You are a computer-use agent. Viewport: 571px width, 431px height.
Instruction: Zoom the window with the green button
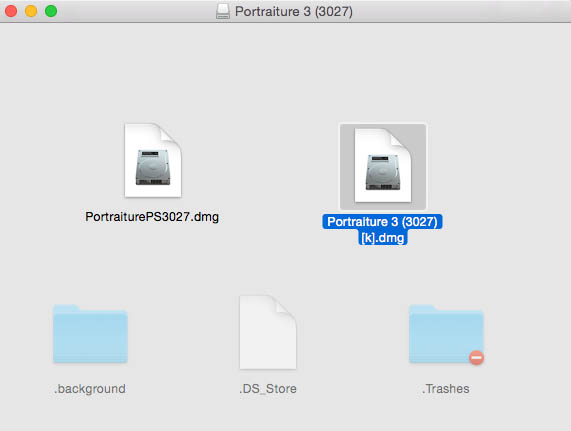[51, 11]
